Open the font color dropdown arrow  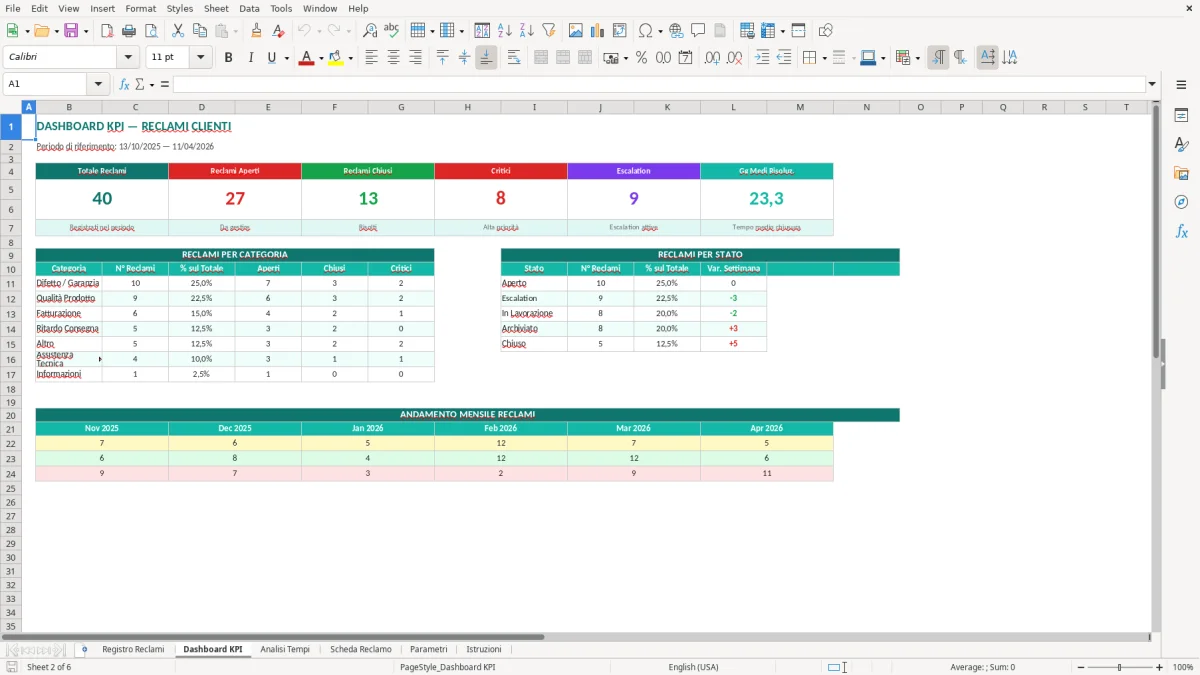(320, 58)
